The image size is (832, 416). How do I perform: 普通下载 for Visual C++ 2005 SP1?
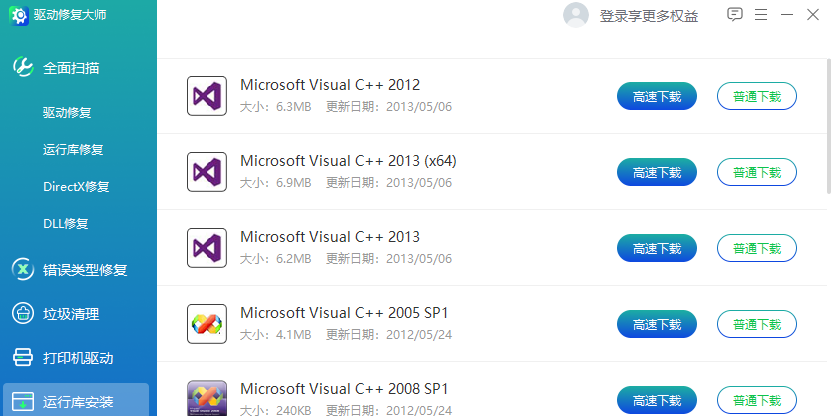tap(757, 324)
